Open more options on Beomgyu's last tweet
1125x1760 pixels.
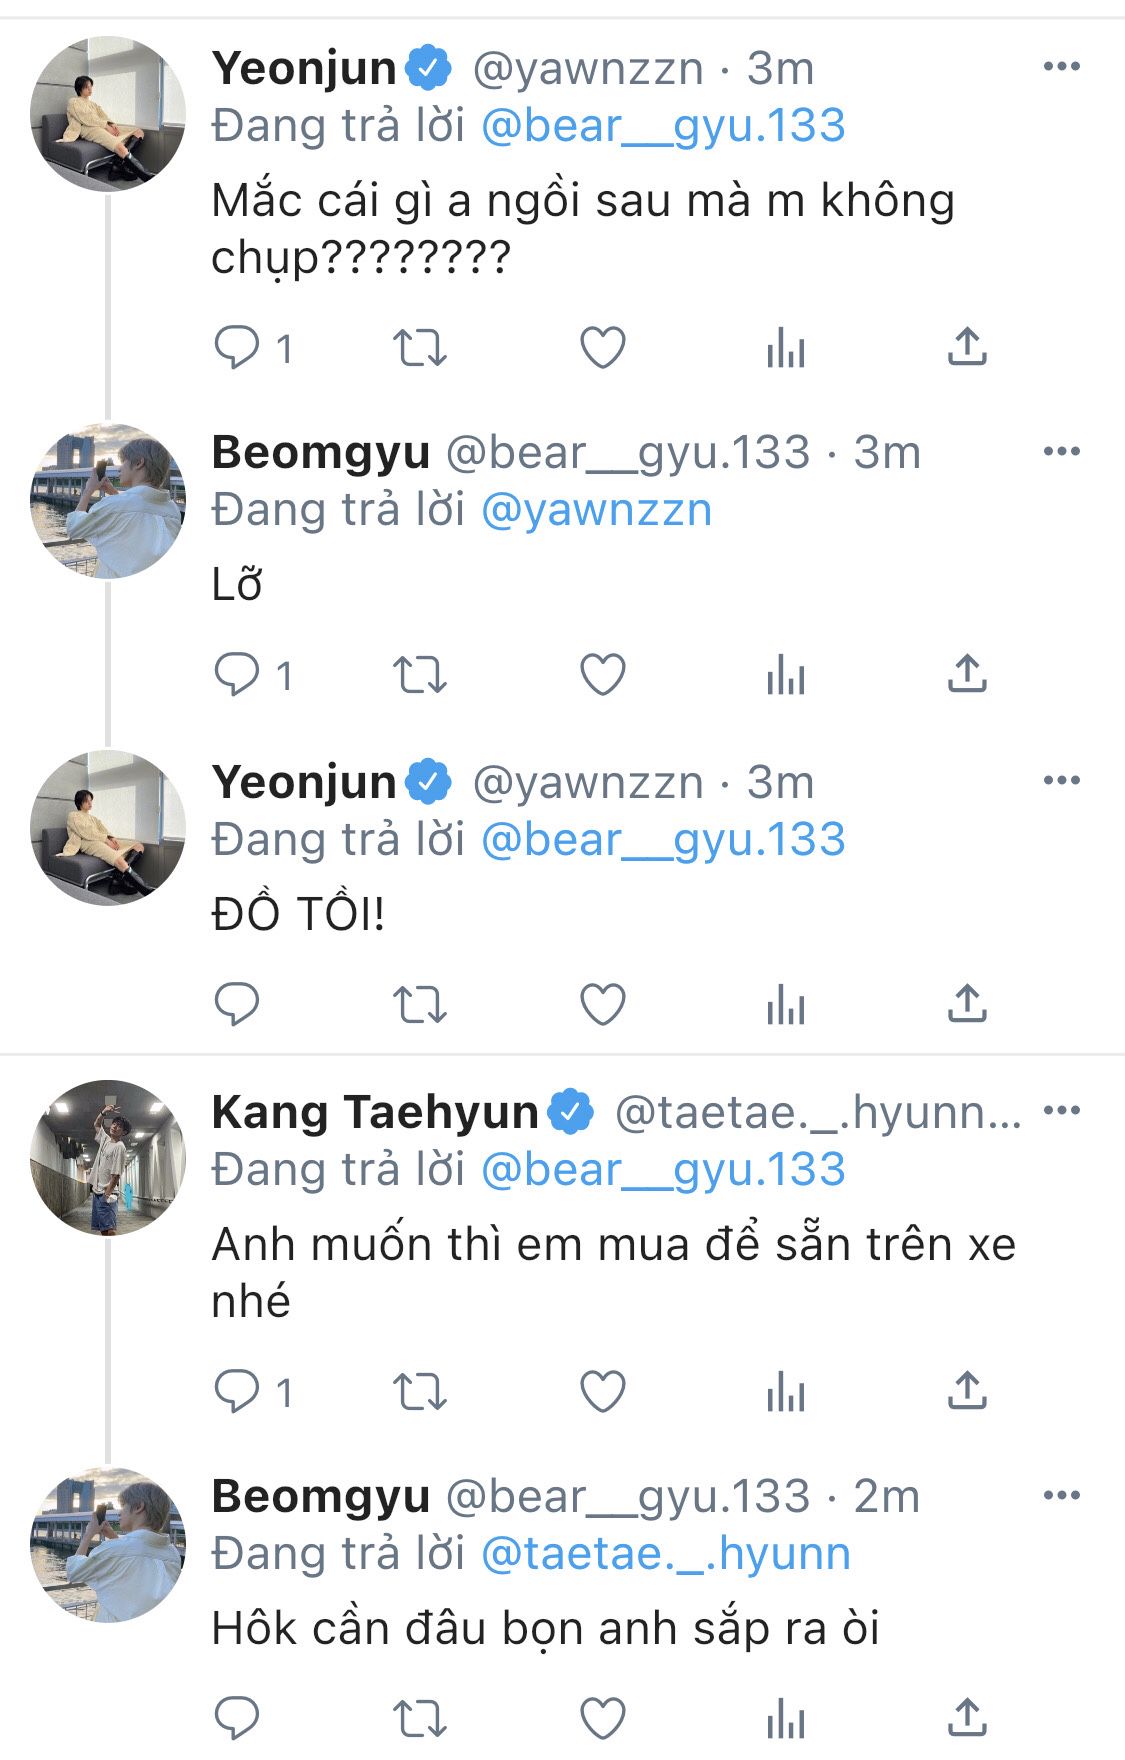[x=1061, y=1496]
